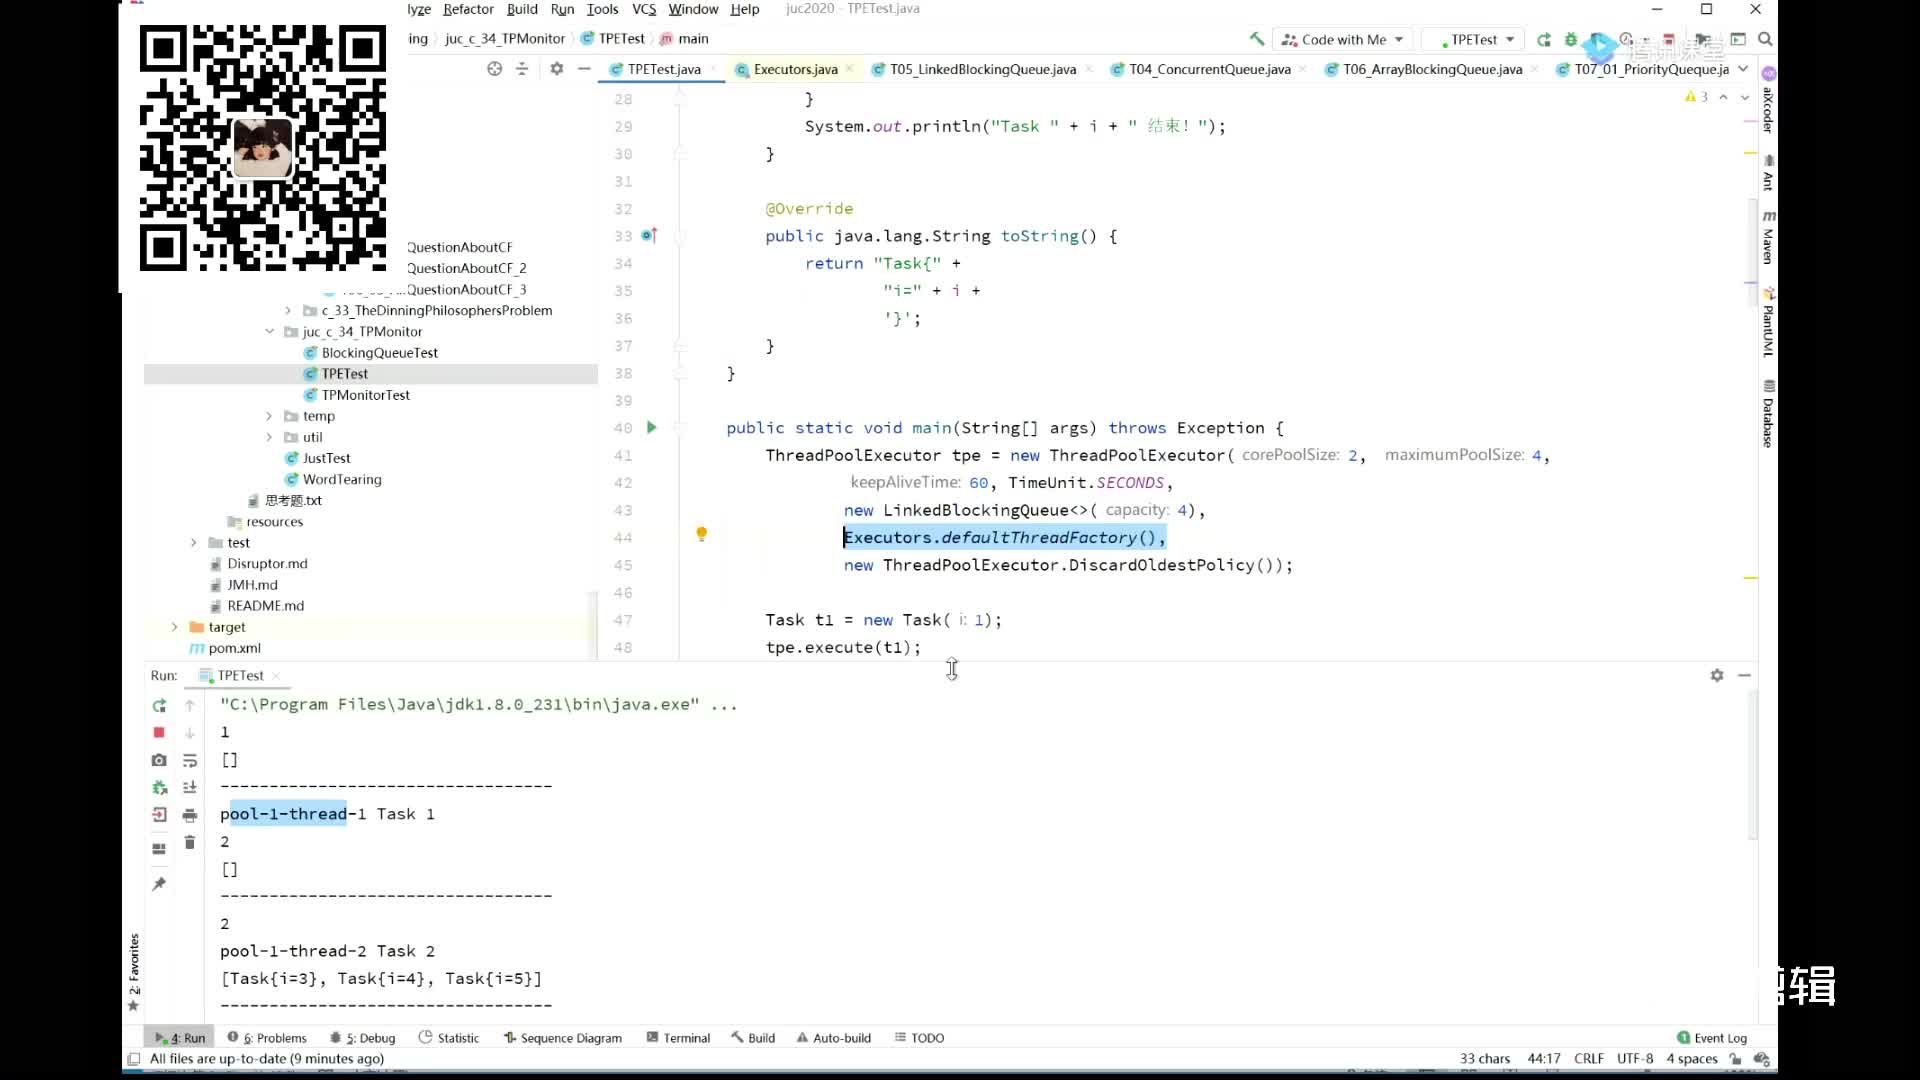1920x1080 pixels.
Task: Select the TPETest.java editor tab
Action: click(x=657, y=69)
